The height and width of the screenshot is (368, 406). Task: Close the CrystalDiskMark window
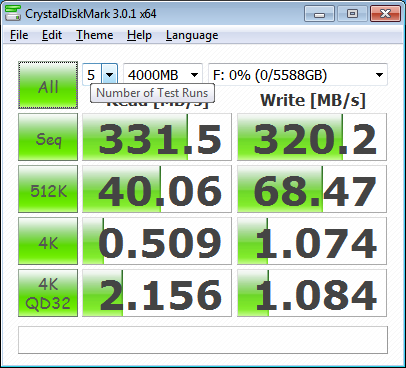tap(385, 14)
